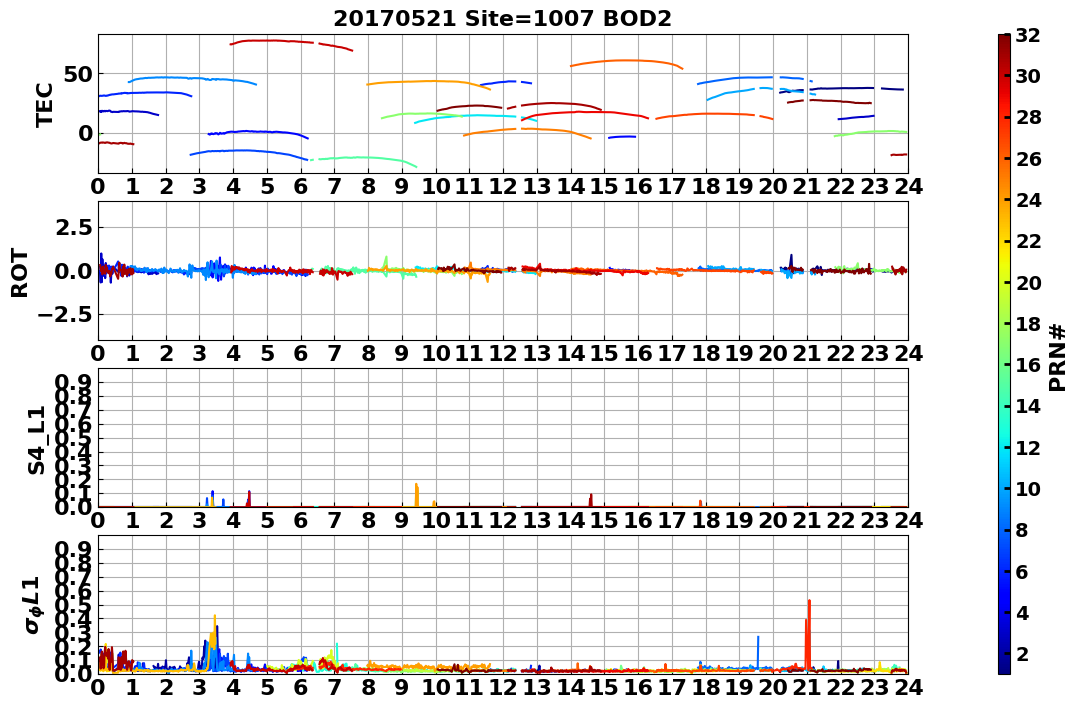Click the 50 tick on the TEC axis
This screenshot has height=709, width=1077.
(x=78, y=74)
